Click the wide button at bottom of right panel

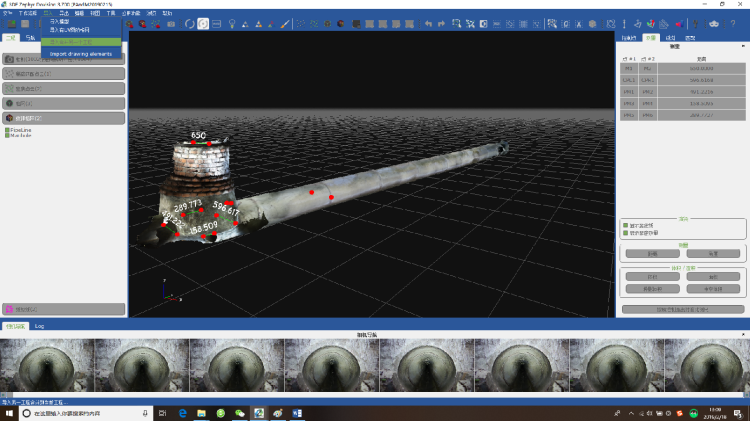(683, 309)
